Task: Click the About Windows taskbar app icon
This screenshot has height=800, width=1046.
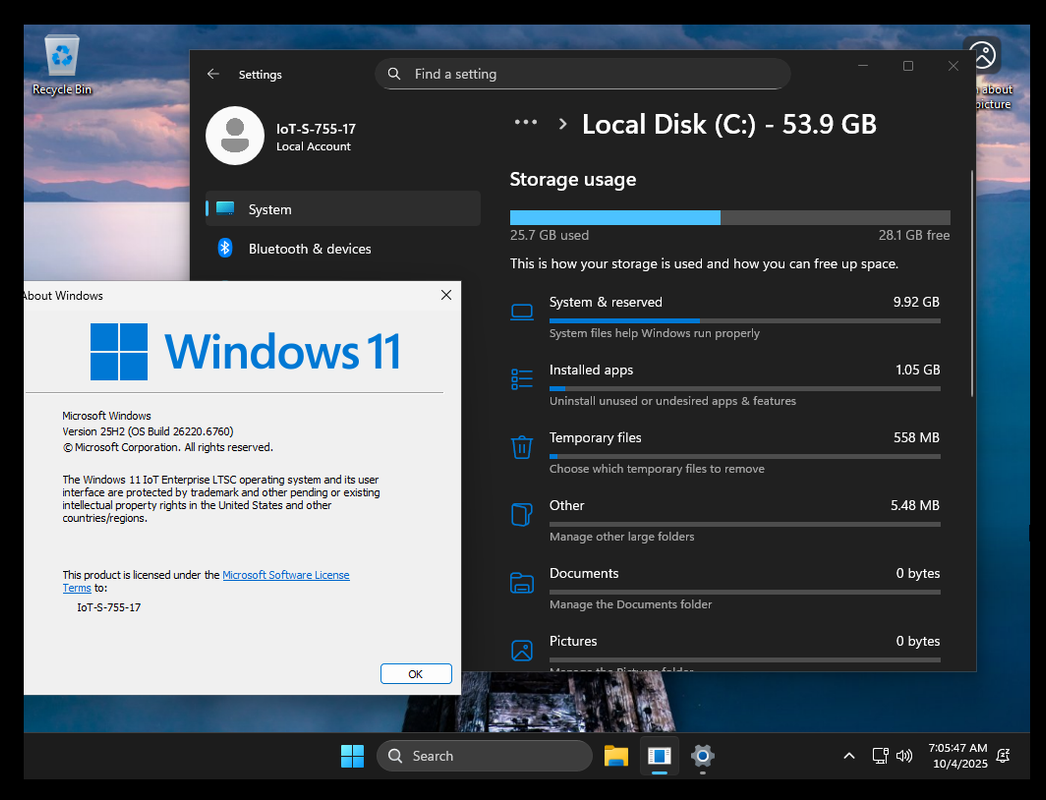Action: [x=659, y=756]
